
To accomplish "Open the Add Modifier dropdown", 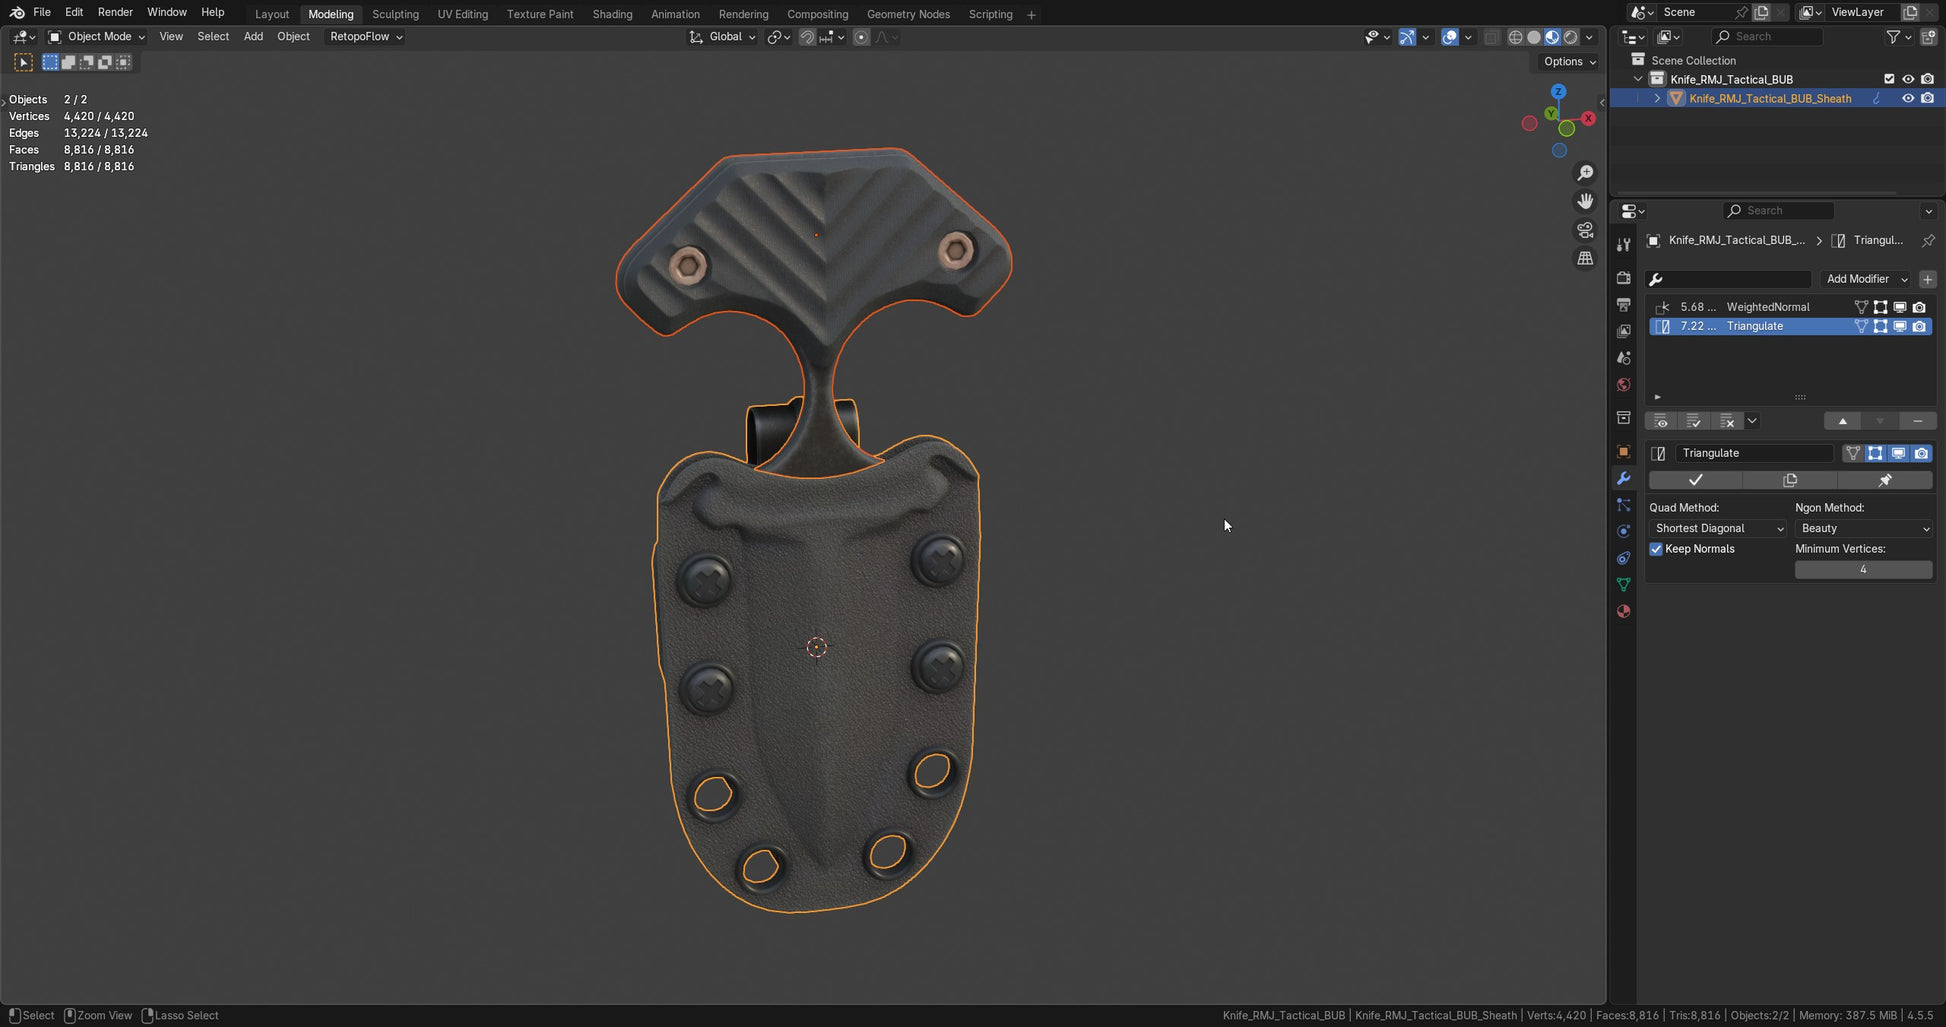I will 1866,279.
